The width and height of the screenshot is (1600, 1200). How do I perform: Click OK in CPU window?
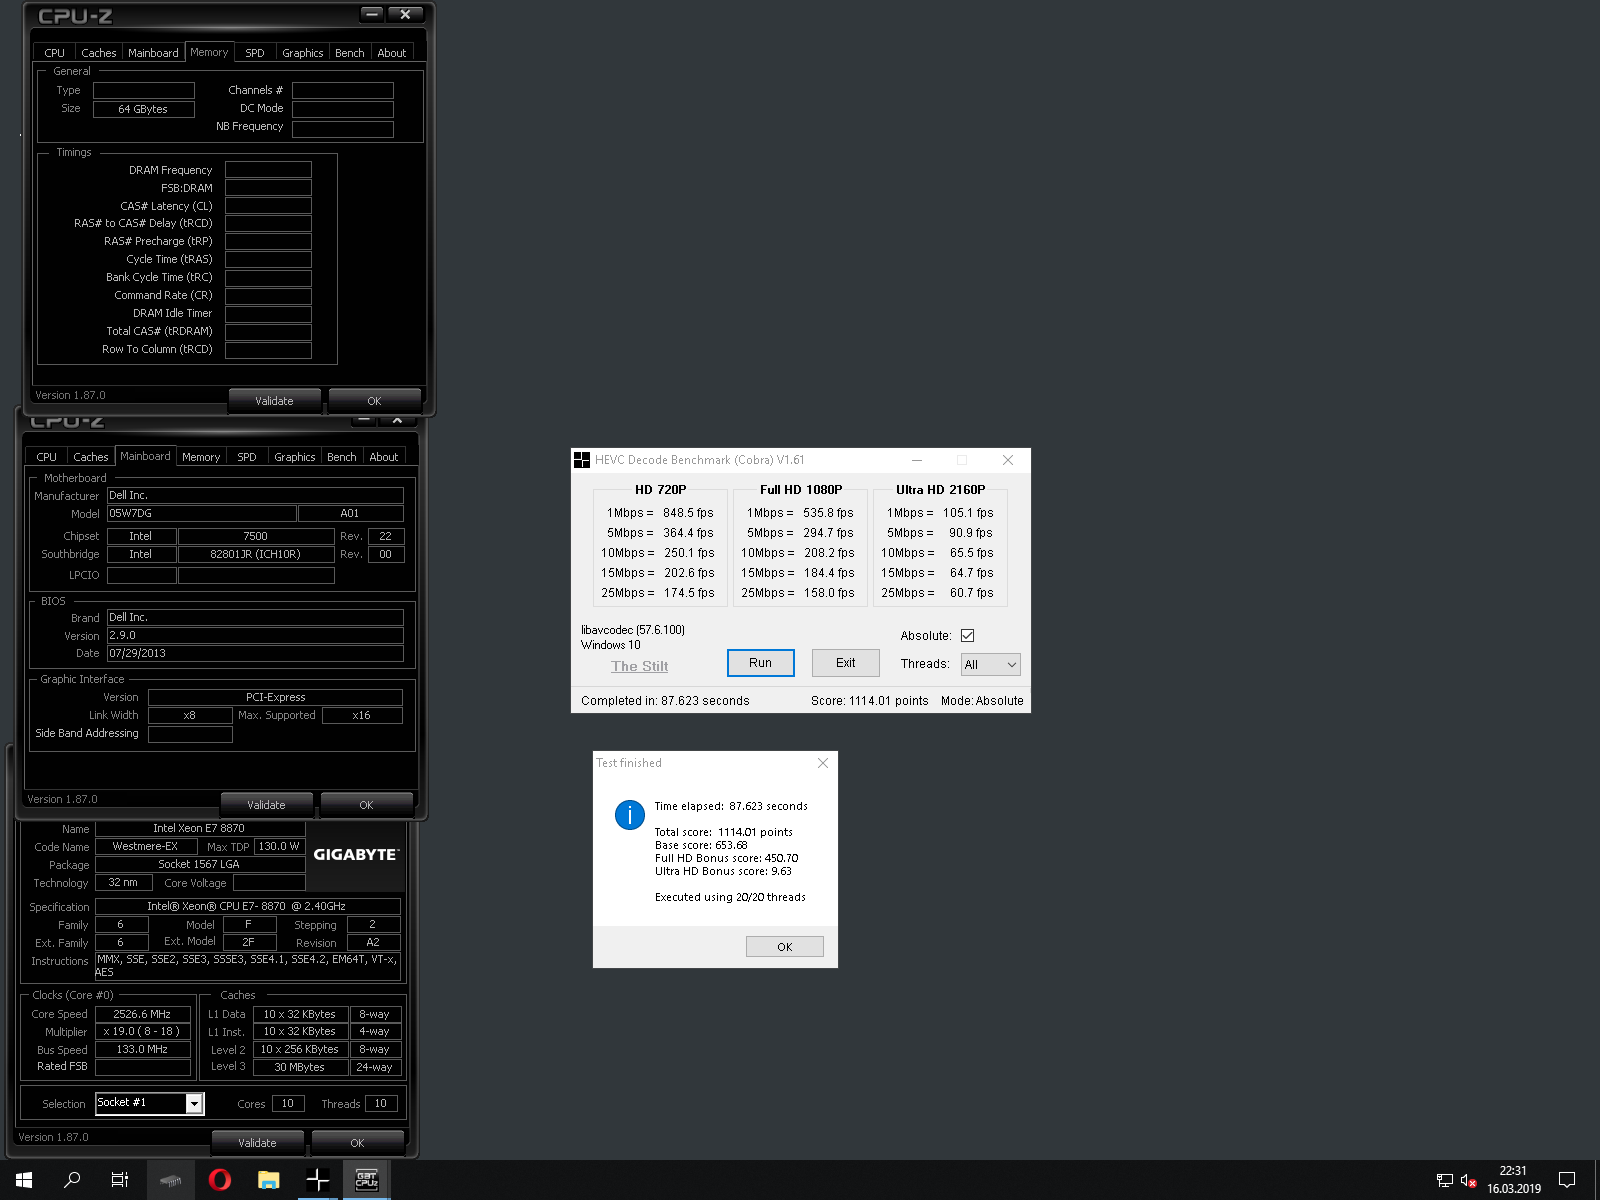click(357, 1143)
